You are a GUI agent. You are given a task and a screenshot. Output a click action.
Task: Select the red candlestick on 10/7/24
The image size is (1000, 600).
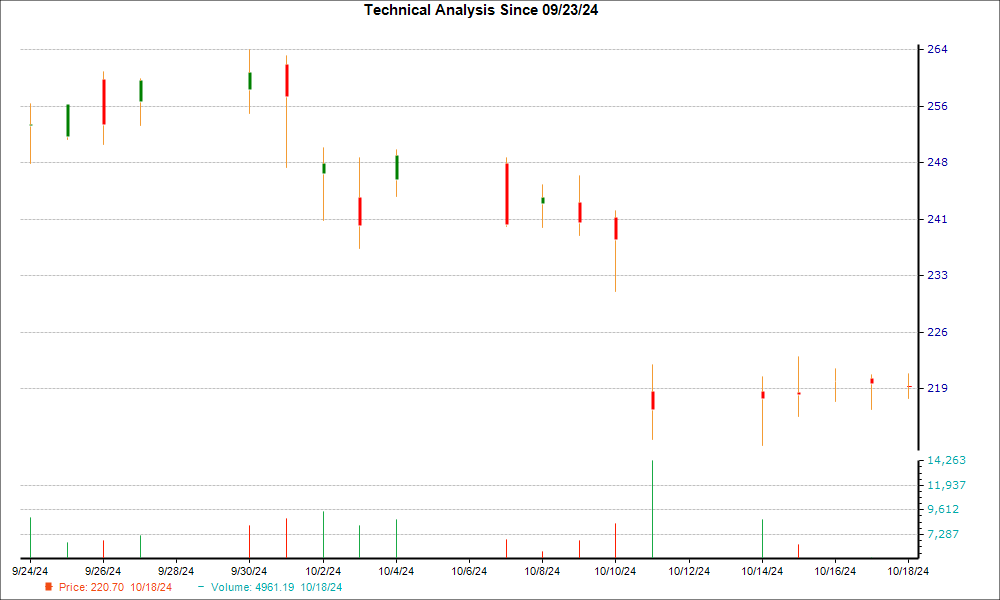coord(507,194)
